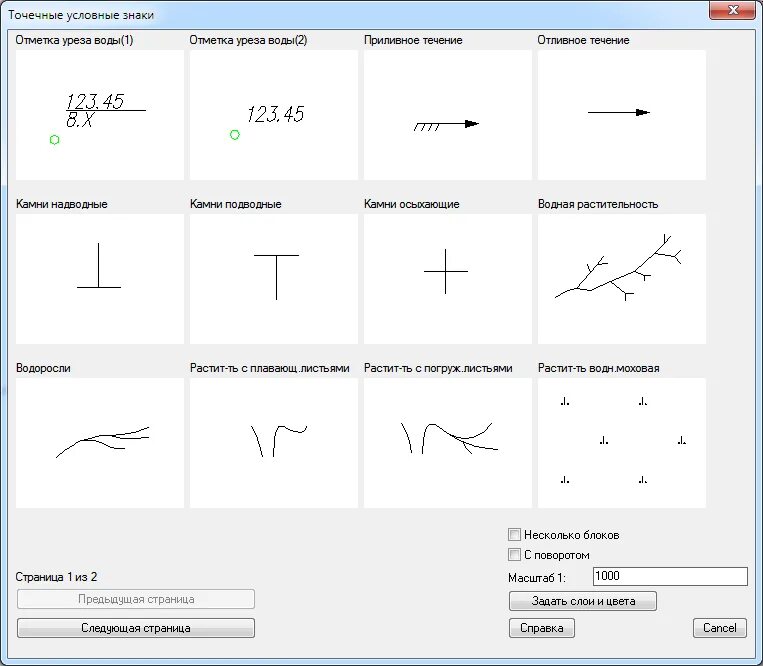Enable the Несколько блоков checkbox
Viewport: 763px width, 666px height.
(x=514, y=535)
